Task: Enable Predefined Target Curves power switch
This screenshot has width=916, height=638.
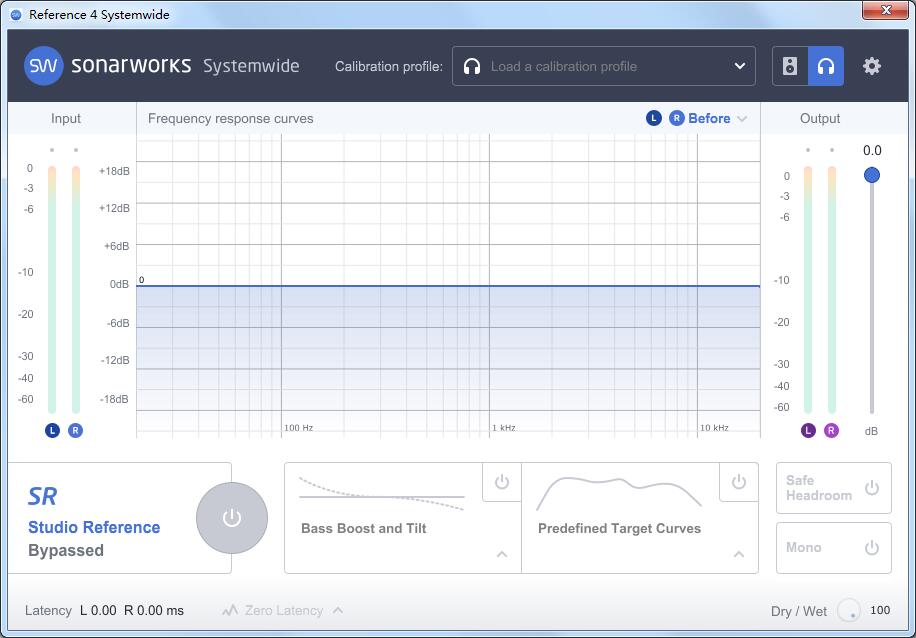Action: coord(738,482)
